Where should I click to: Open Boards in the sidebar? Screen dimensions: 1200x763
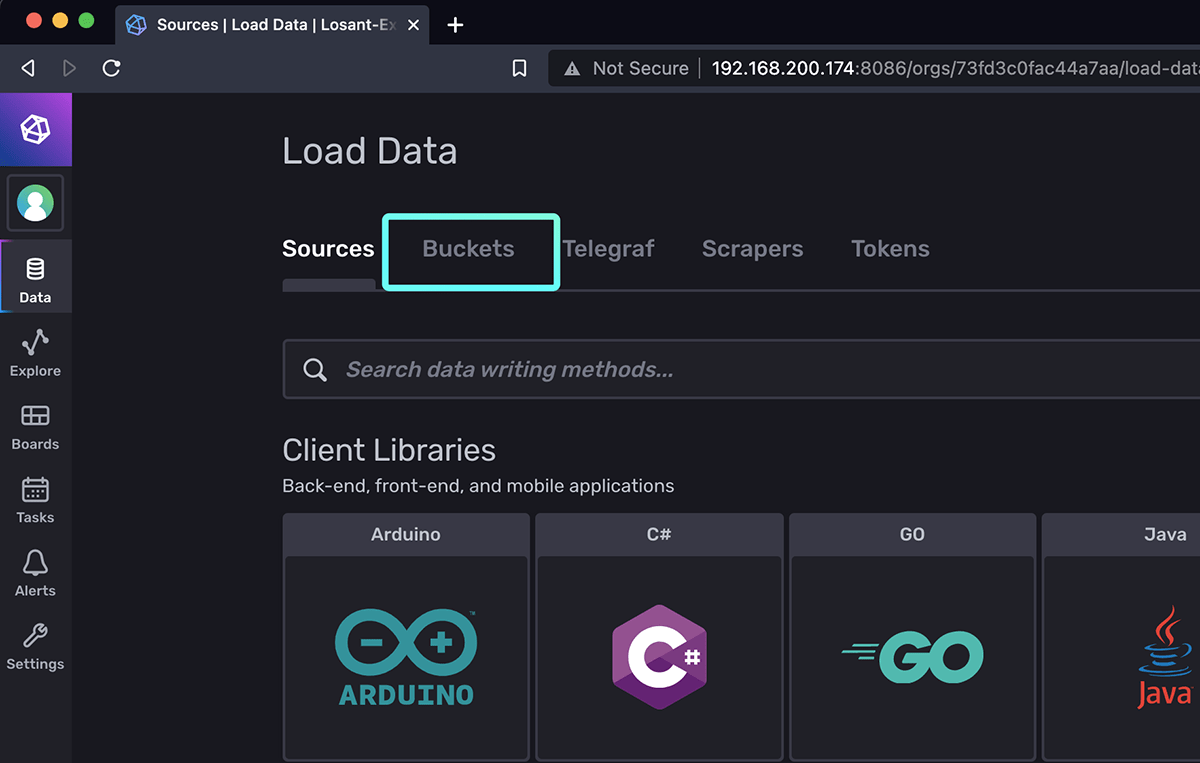click(x=35, y=425)
